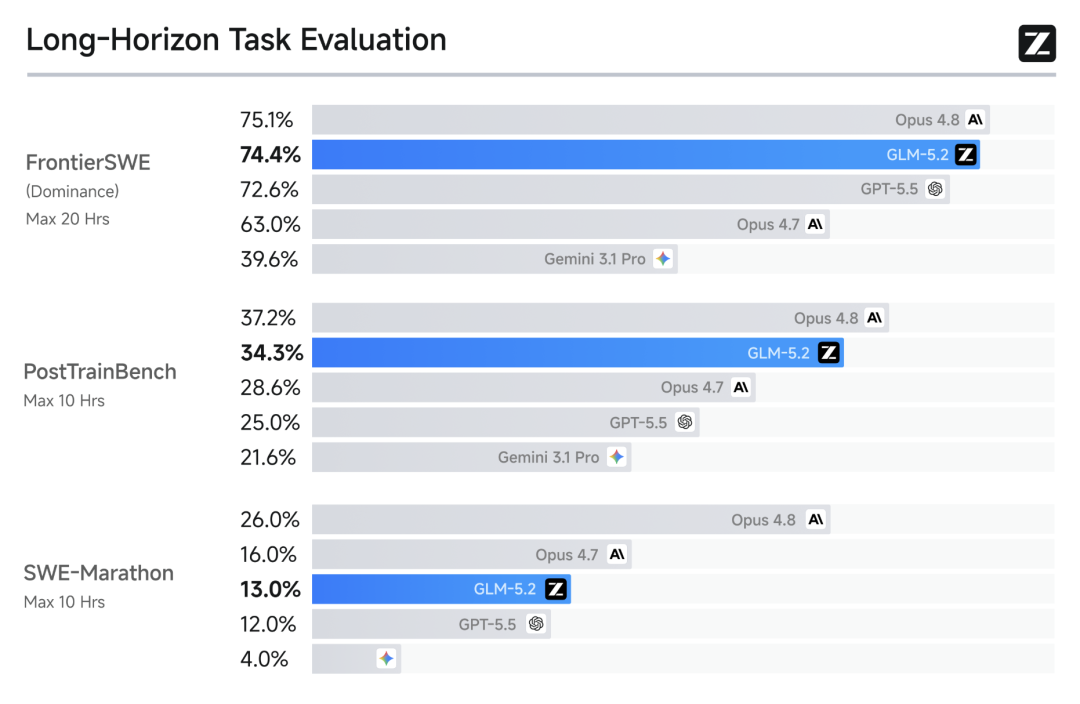The width and height of the screenshot is (1080, 704).
Task: Click Anthropic icon on SWE-Marathon Opus 4.8 bar
Action: click(816, 519)
